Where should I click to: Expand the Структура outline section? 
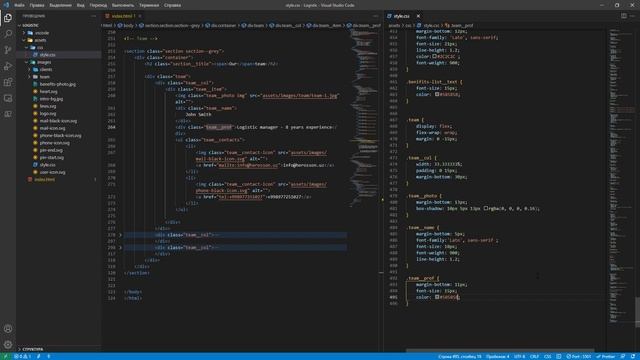point(58,349)
